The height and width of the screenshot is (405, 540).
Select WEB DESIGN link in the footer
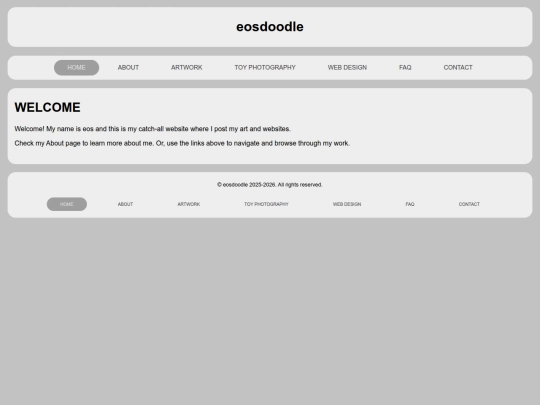click(347, 204)
